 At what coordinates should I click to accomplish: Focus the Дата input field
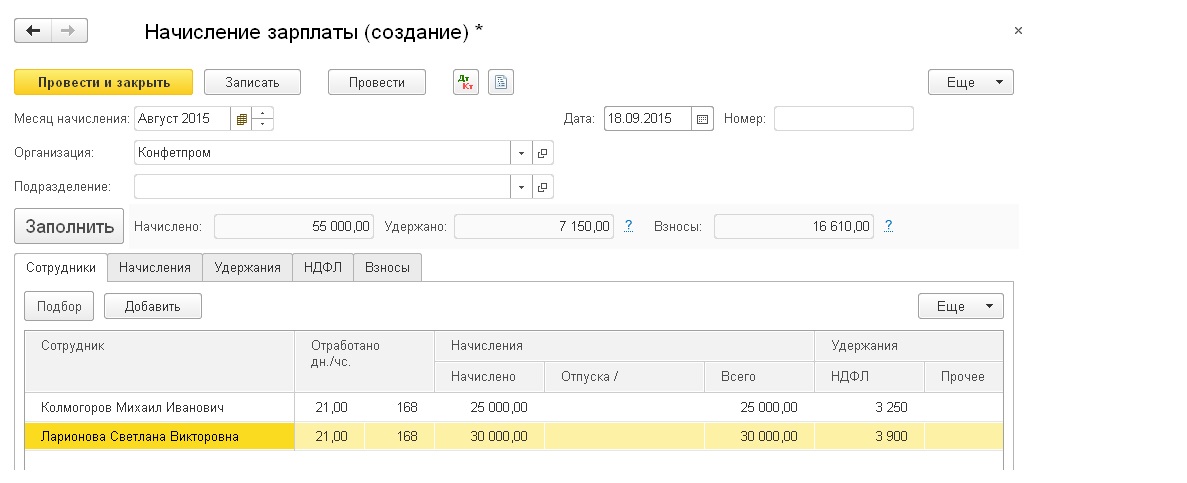tap(647, 119)
